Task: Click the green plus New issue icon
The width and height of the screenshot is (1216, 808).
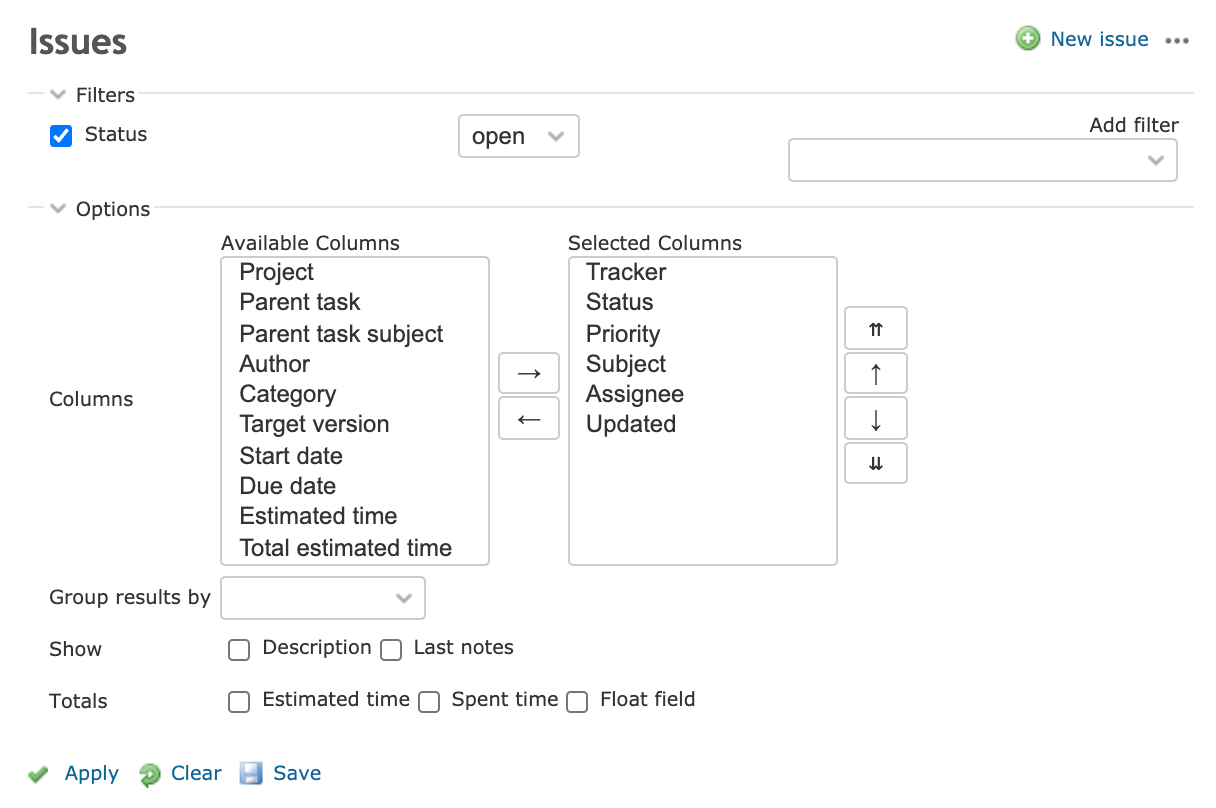Action: point(1027,39)
